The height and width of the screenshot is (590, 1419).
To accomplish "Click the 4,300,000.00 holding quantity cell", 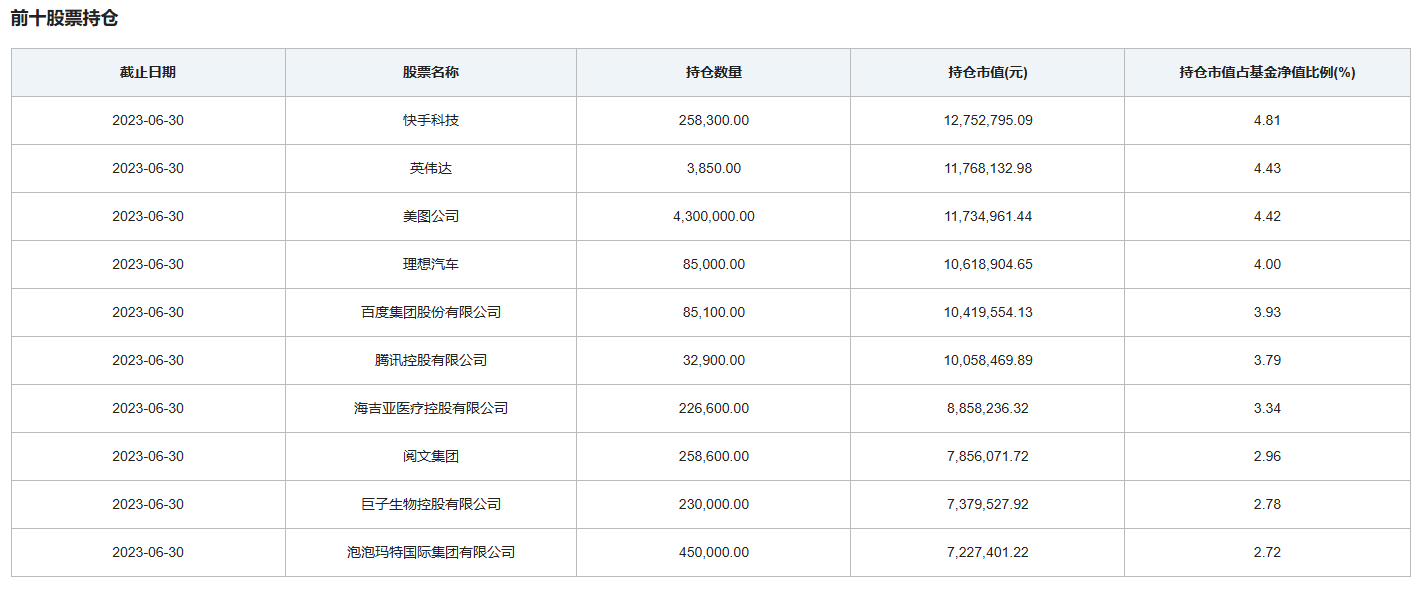I will point(714,217).
